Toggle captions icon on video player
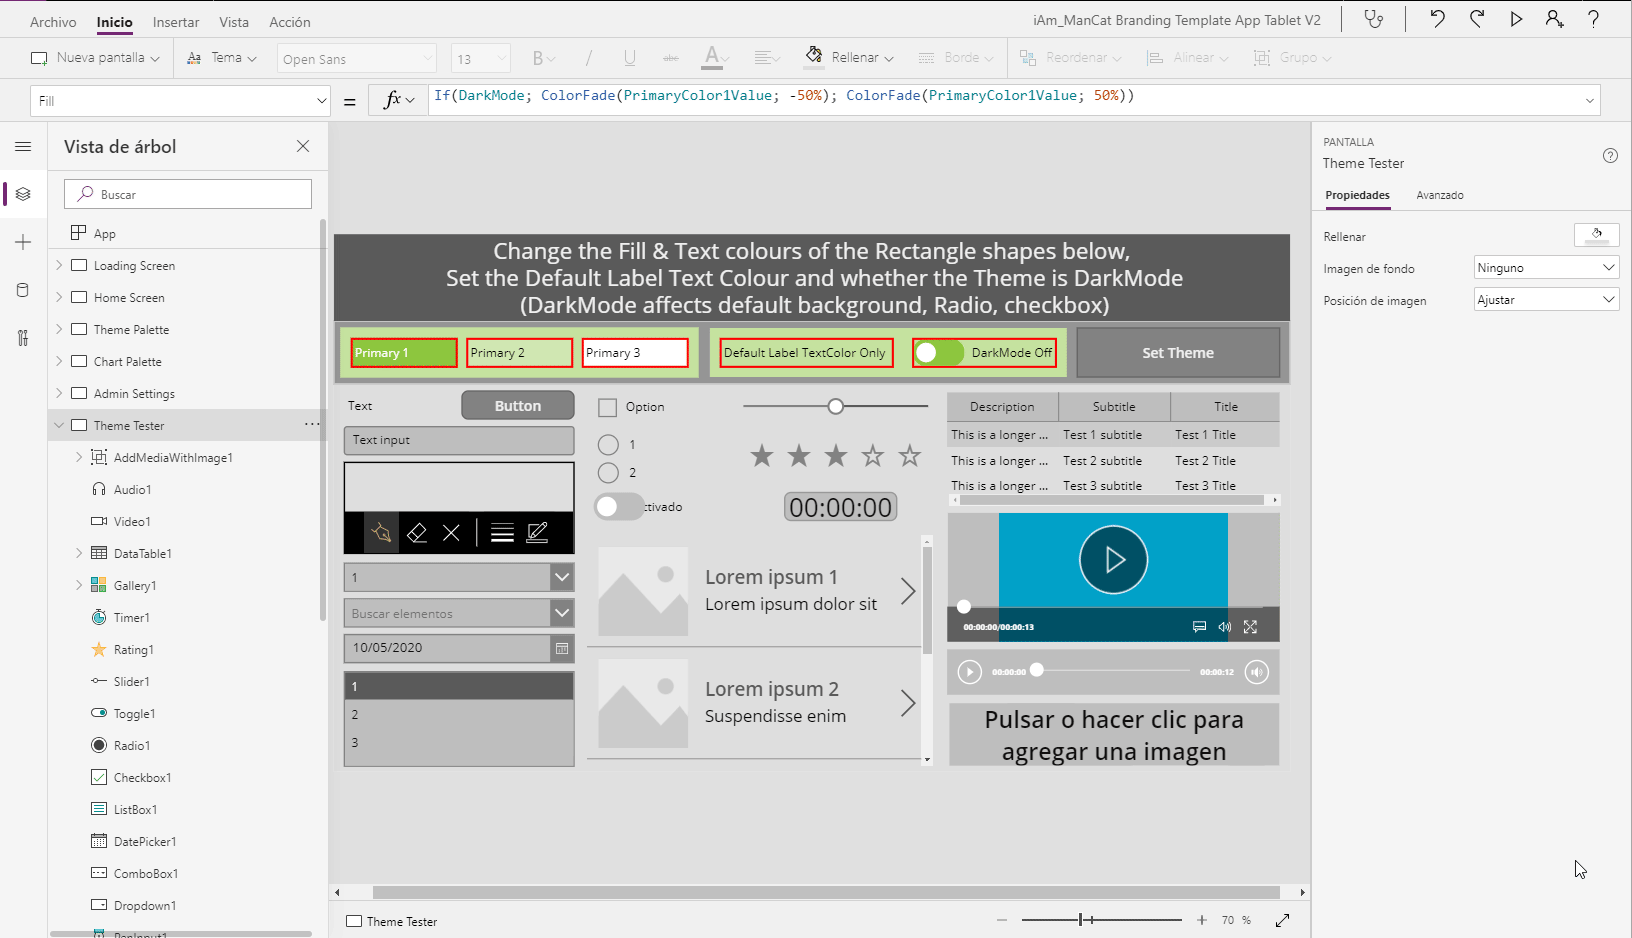Image resolution: width=1632 pixels, height=938 pixels. click(x=1199, y=627)
